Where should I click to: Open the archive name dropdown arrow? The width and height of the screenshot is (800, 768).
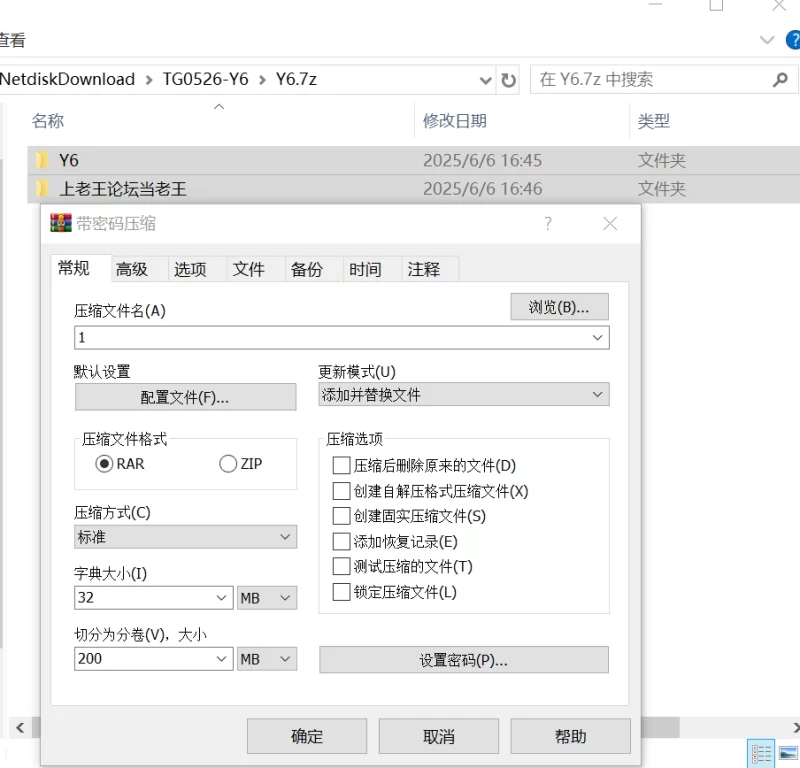click(597, 338)
